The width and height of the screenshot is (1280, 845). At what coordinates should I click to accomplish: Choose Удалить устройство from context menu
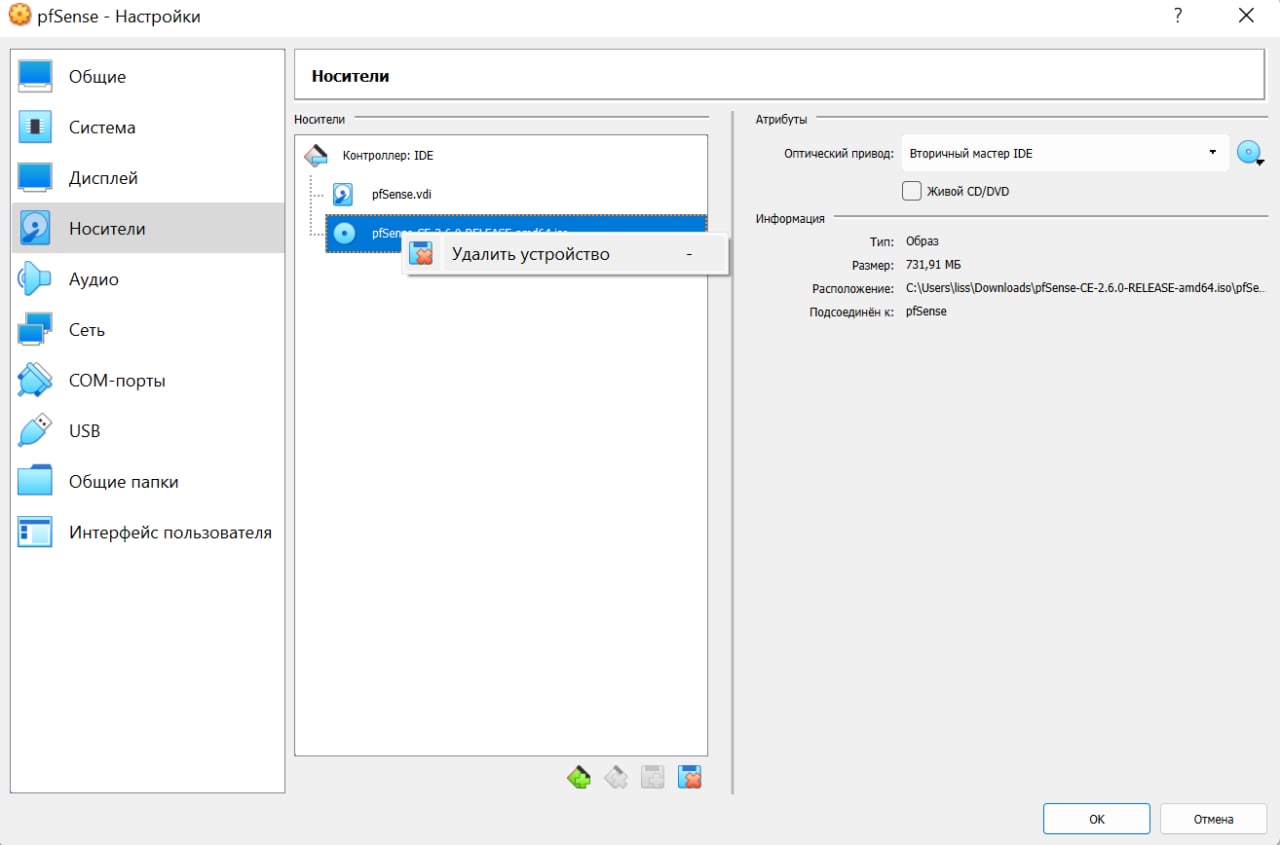[565, 254]
